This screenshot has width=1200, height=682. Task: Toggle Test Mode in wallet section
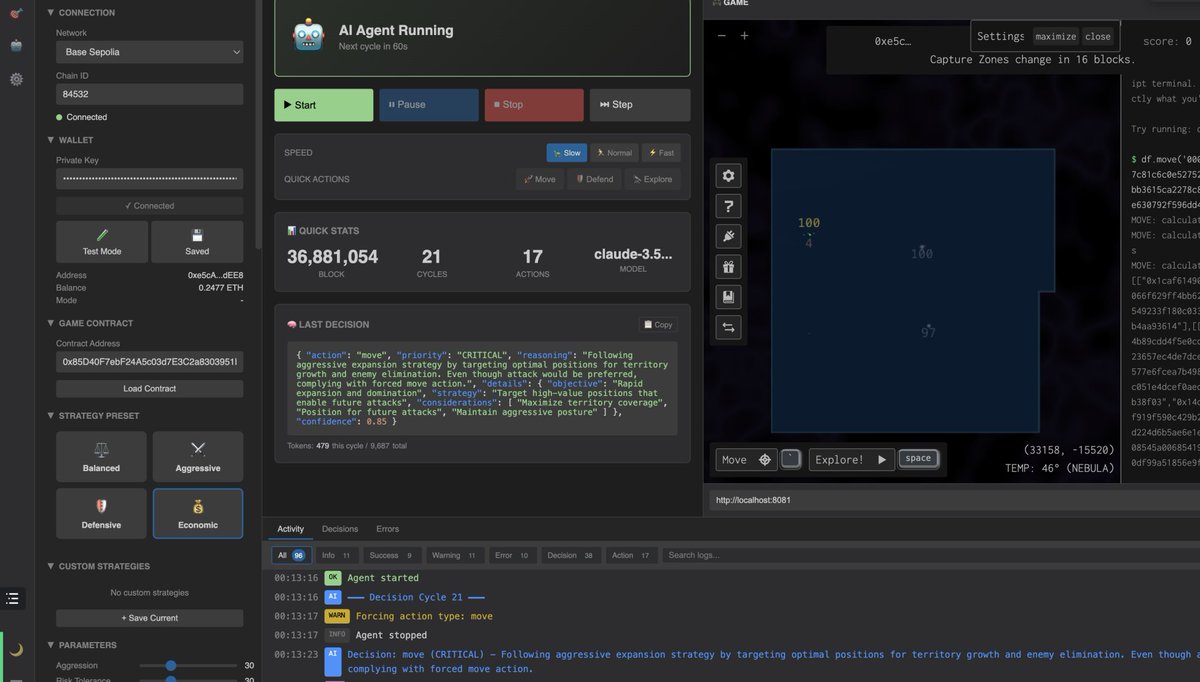click(101, 241)
